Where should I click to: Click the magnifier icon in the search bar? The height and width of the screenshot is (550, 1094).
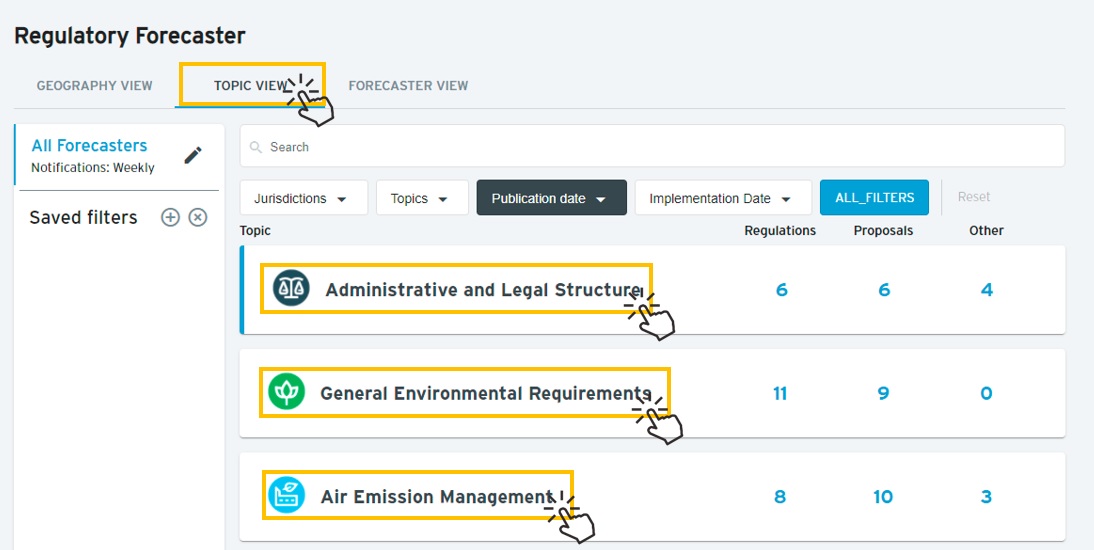click(256, 147)
